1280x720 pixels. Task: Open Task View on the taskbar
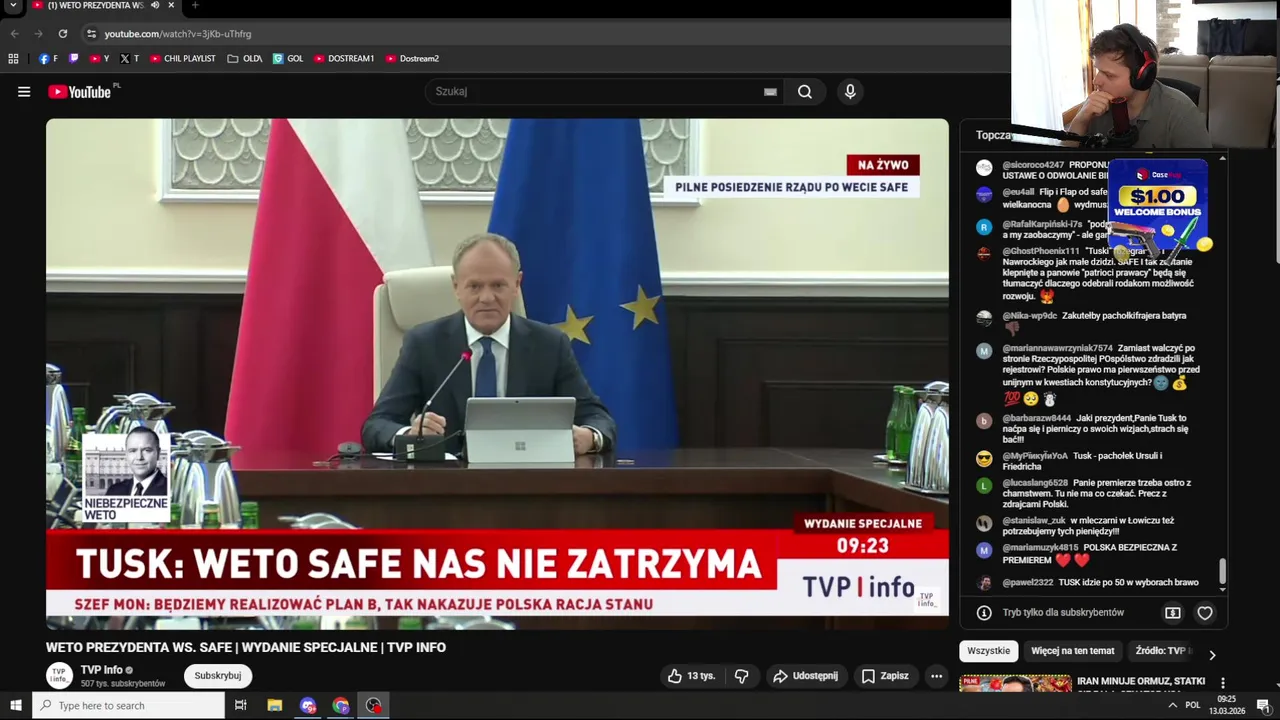(240, 706)
